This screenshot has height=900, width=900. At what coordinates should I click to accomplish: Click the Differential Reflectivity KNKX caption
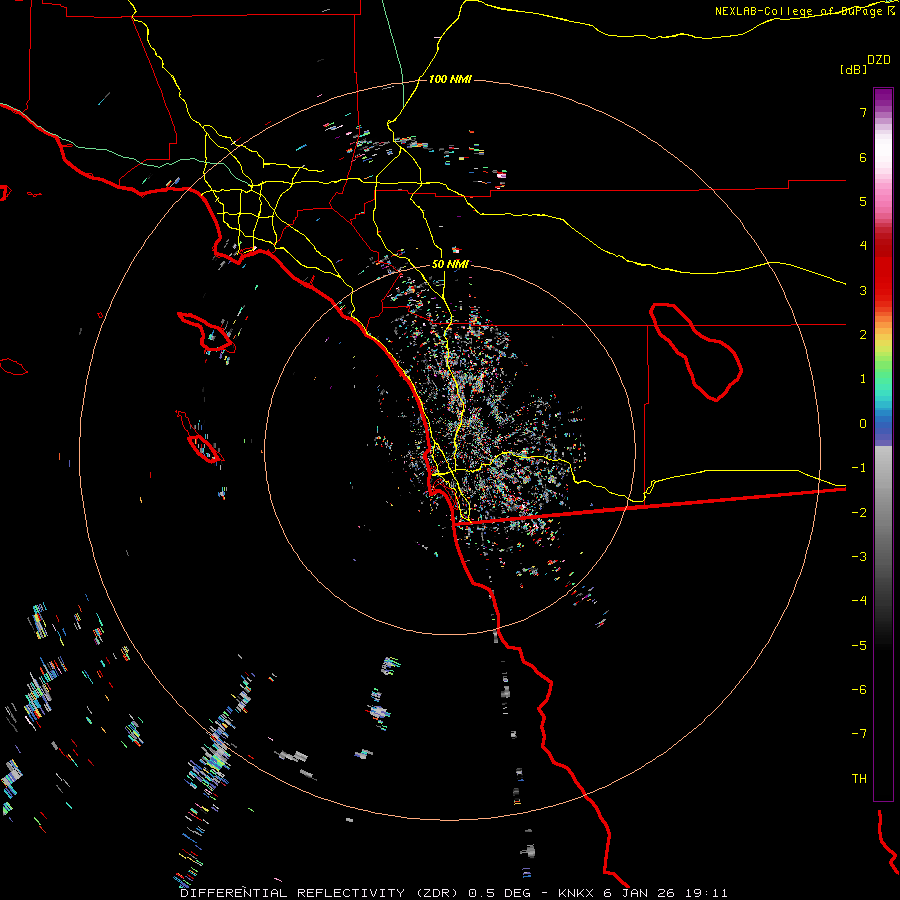pyautogui.click(x=454, y=893)
